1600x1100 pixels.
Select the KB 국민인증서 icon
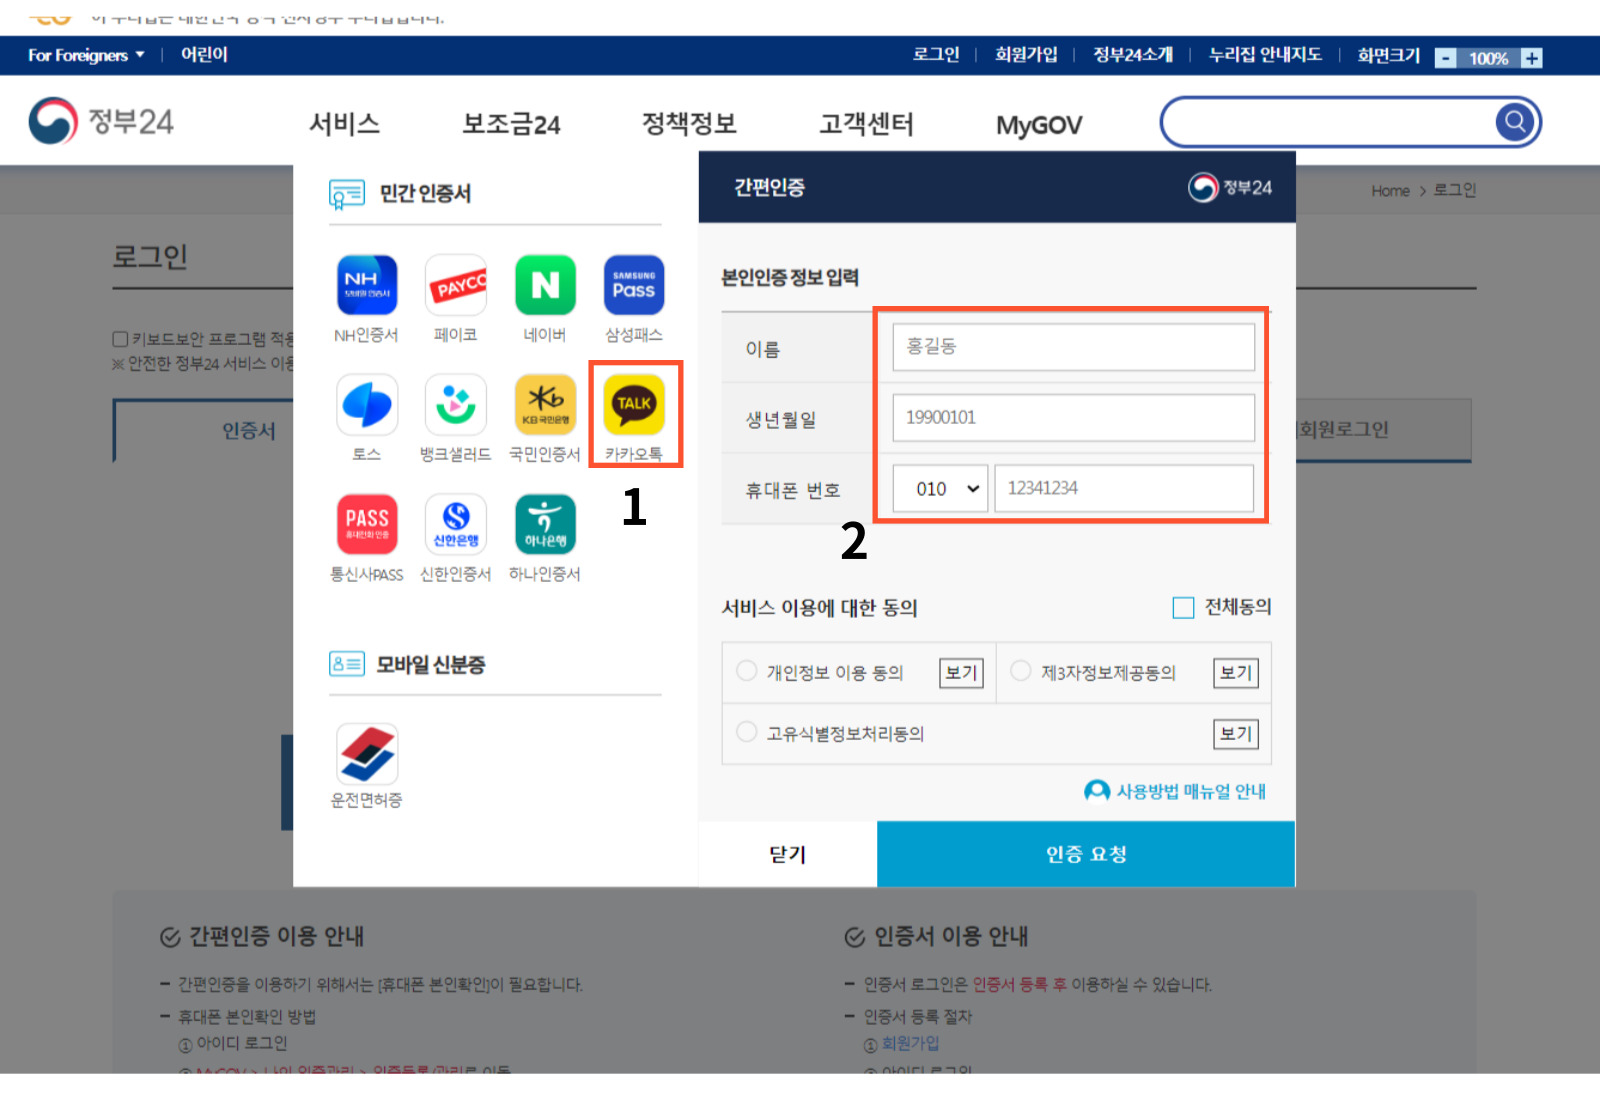[x=545, y=405]
